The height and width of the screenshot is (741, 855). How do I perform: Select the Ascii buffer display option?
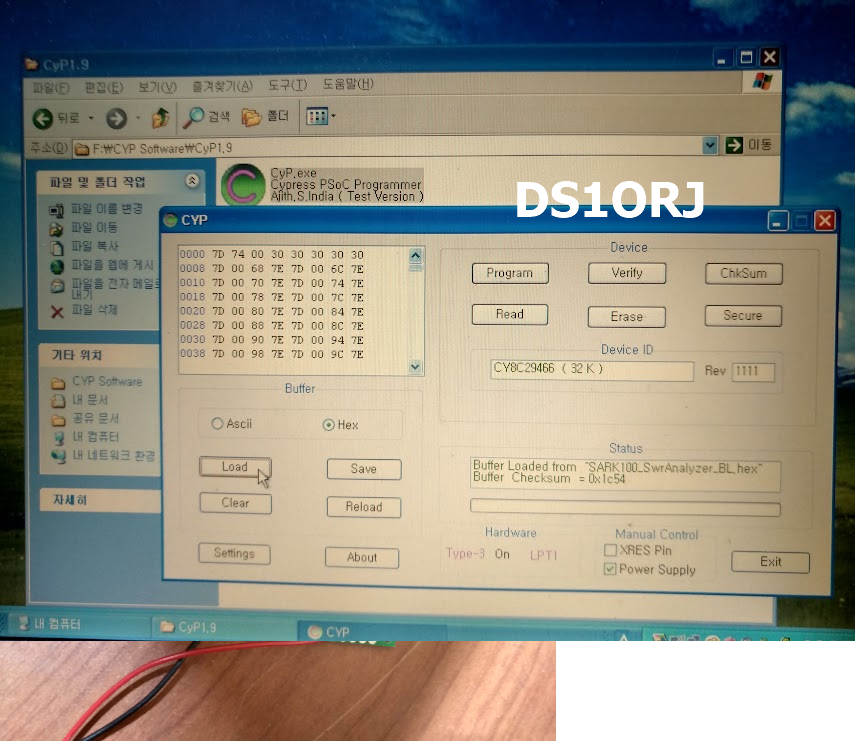click(232, 424)
